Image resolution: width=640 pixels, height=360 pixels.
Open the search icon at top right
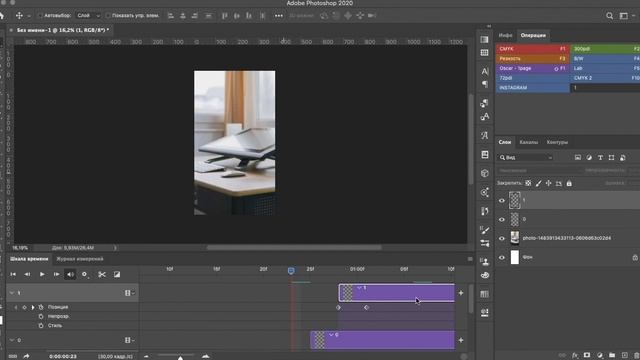coord(609,16)
